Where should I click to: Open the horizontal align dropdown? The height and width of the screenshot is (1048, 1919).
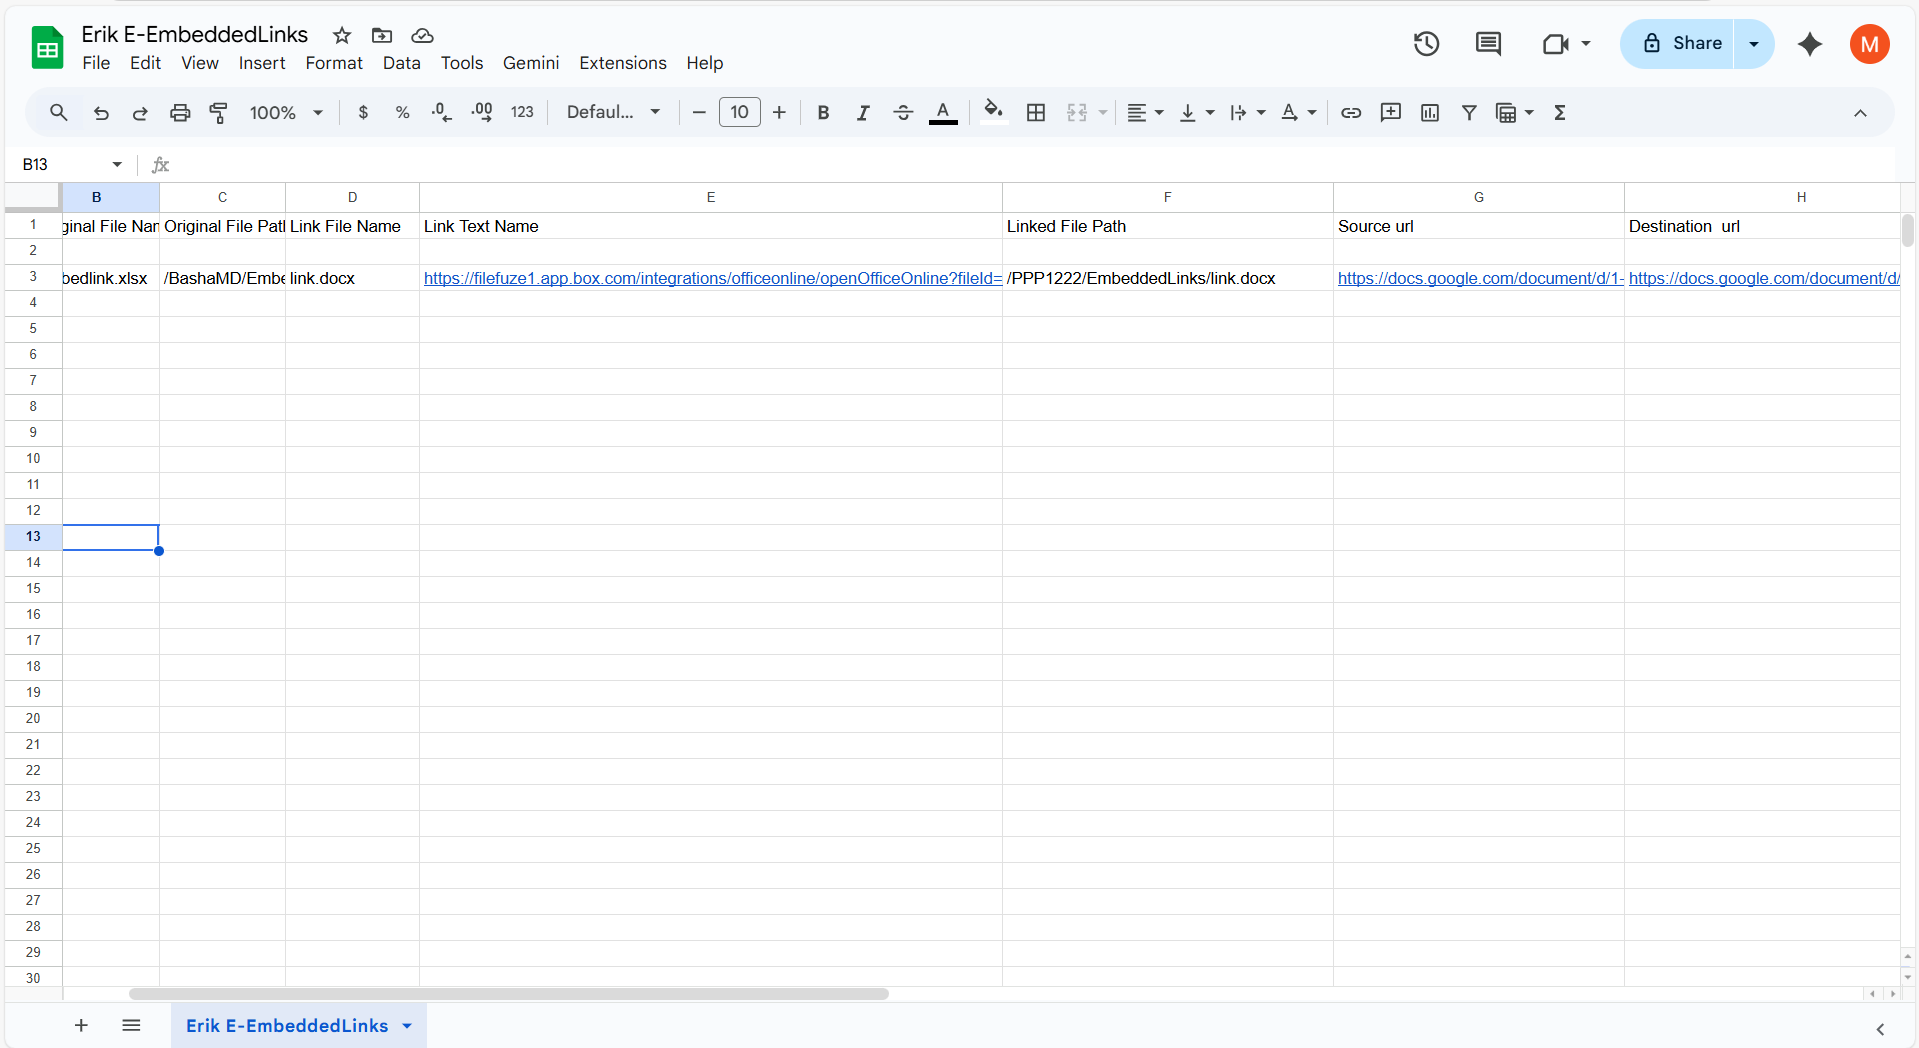pyautogui.click(x=1144, y=112)
